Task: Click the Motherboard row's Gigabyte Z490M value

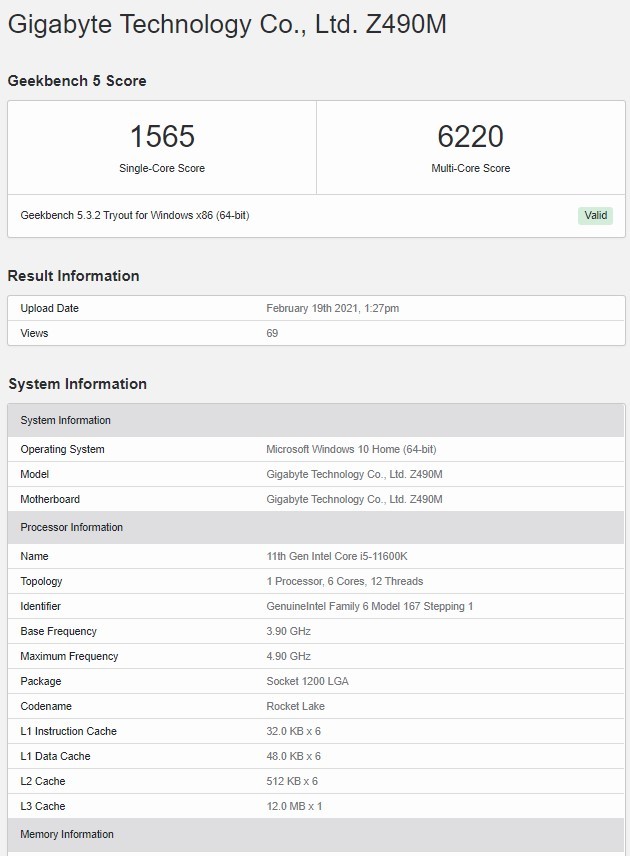Action: 354,499
